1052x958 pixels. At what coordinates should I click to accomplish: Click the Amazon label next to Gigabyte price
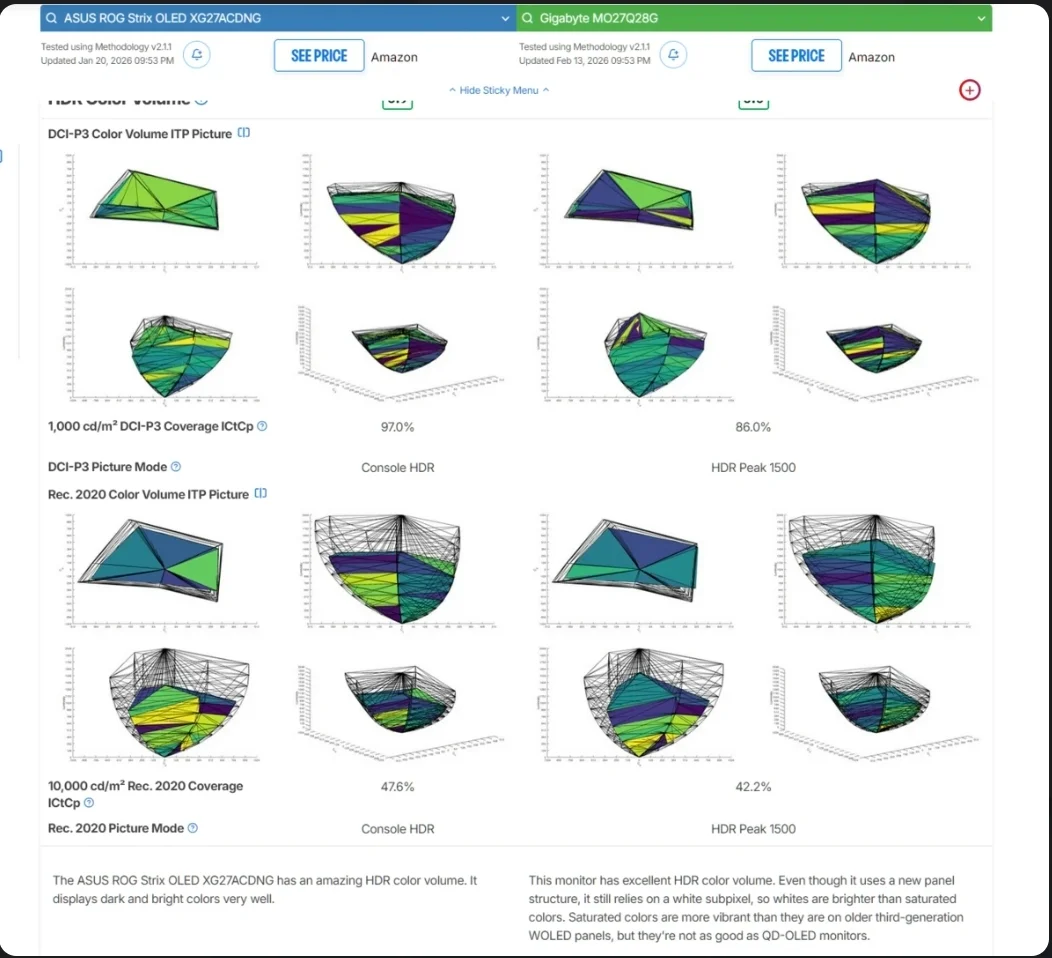point(871,58)
